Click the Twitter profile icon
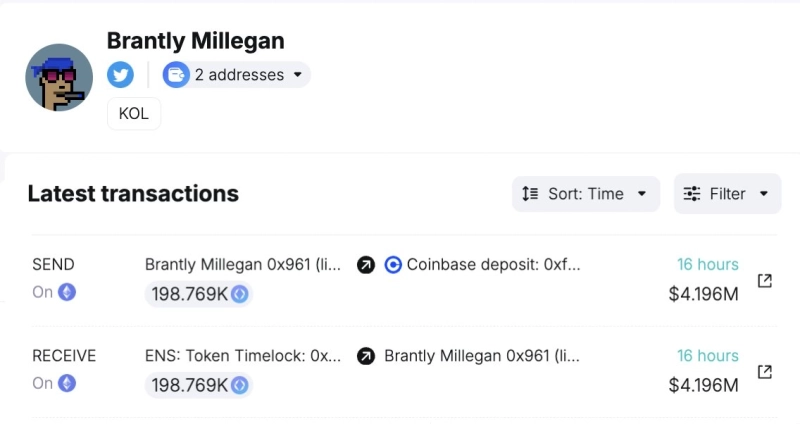This screenshot has width=800, height=424. click(x=121, y=75)
